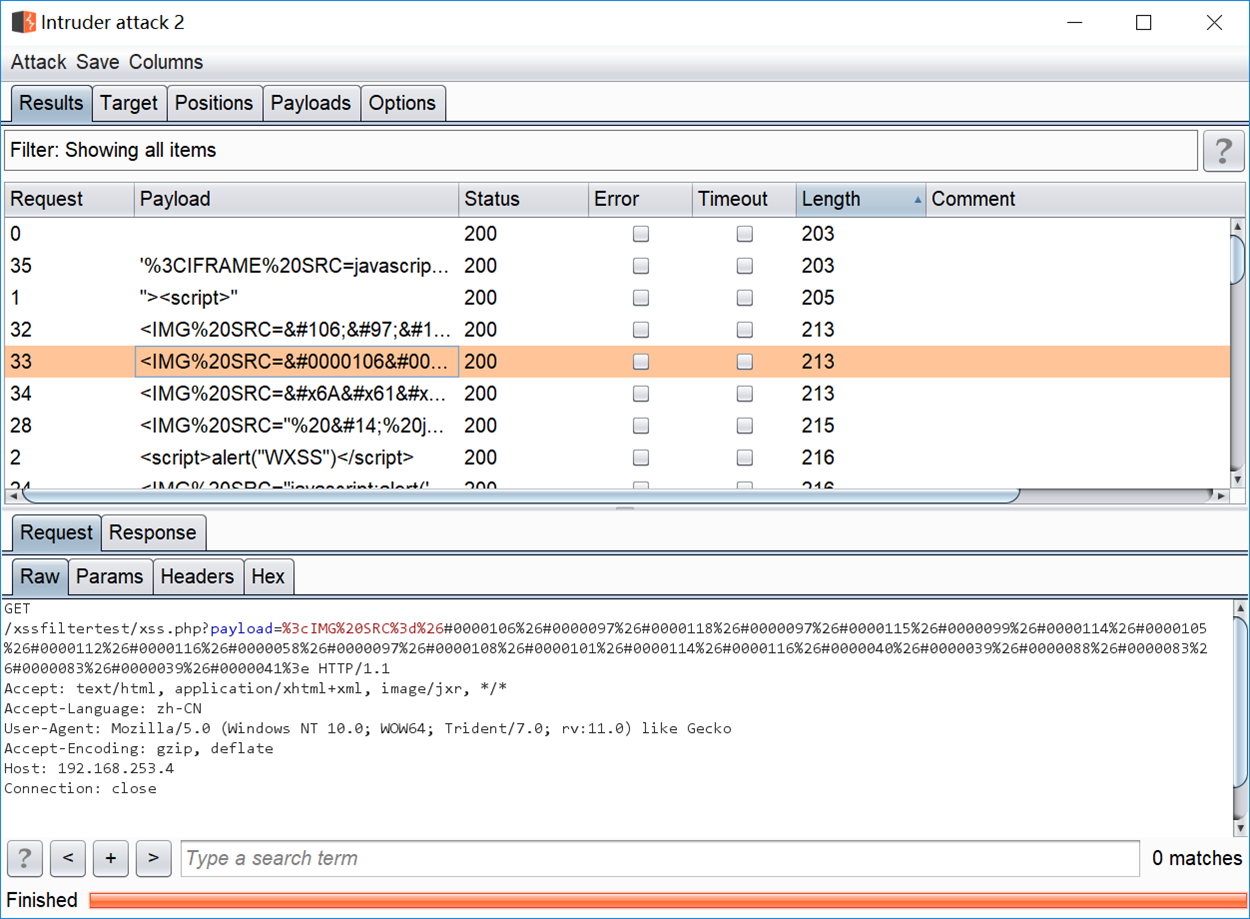Viewport: 1250px width, 919px height.
Task: Open the filter help question-mark button
Action: (1223, 151)
